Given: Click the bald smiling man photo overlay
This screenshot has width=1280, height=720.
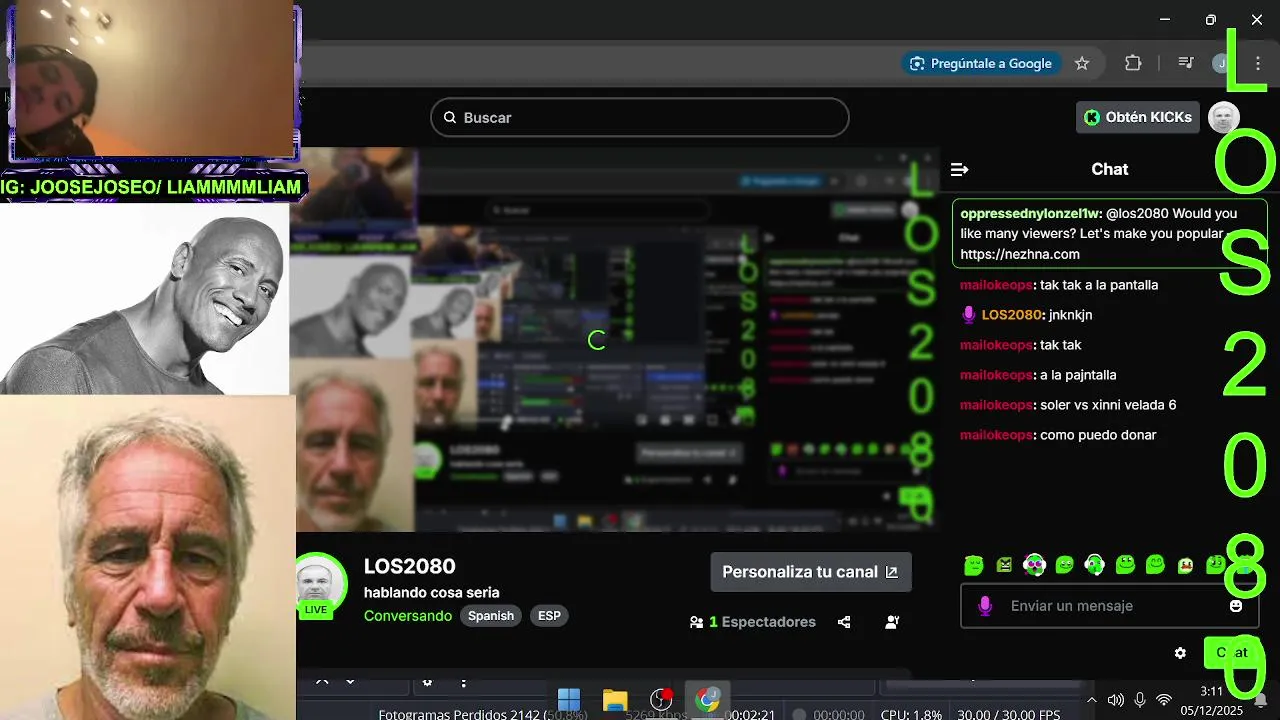Looking at the screenshot, I should 145,298.
